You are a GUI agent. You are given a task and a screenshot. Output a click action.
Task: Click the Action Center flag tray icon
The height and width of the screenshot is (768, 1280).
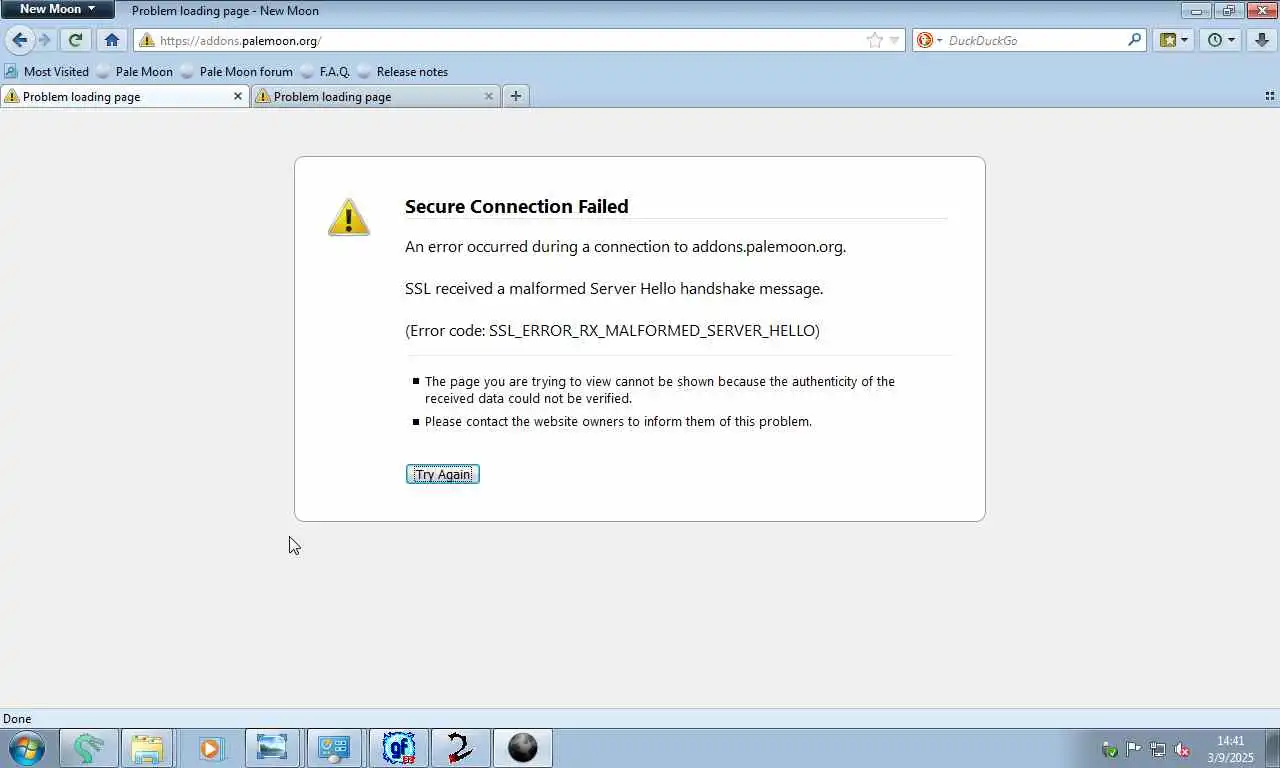pyautogui.click(x=1134, y=749)
